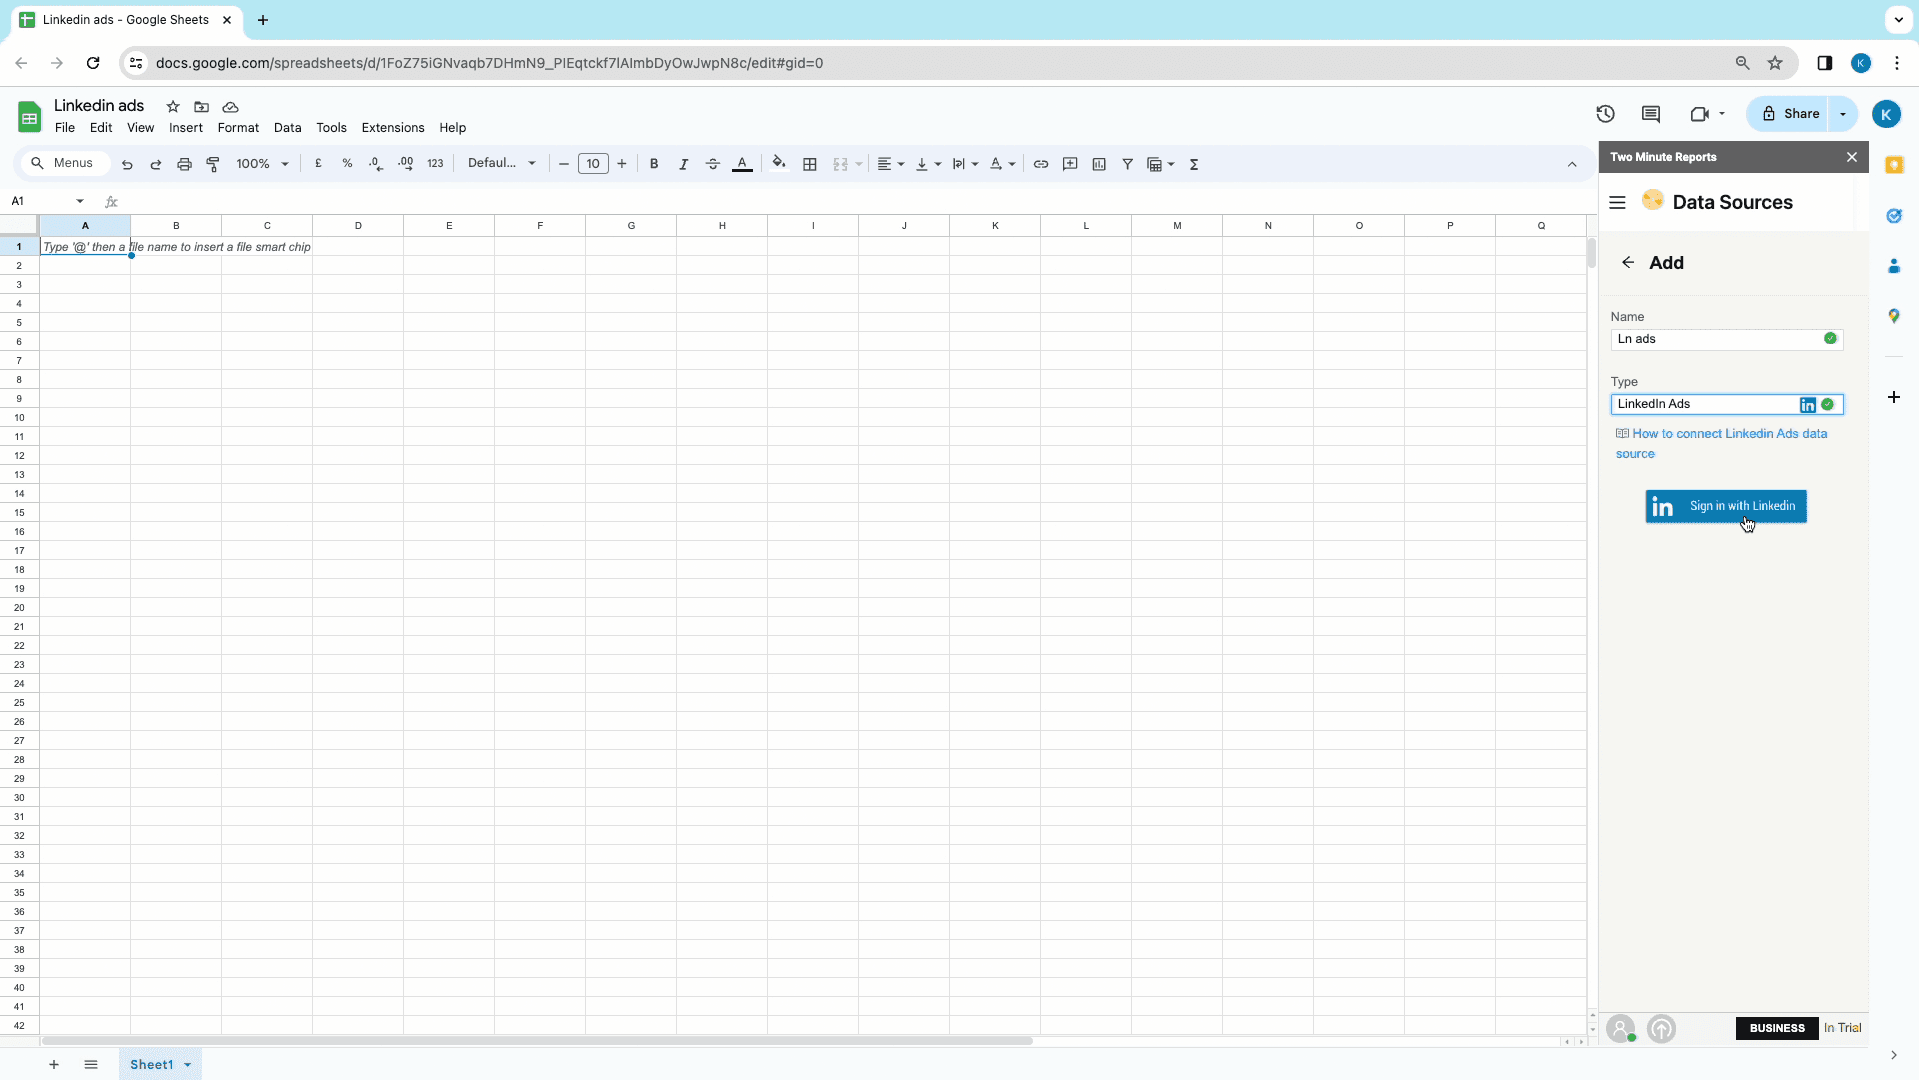Toggle bold formatting
Viewport: 1919px width, 1080px height.
point(654,164)
